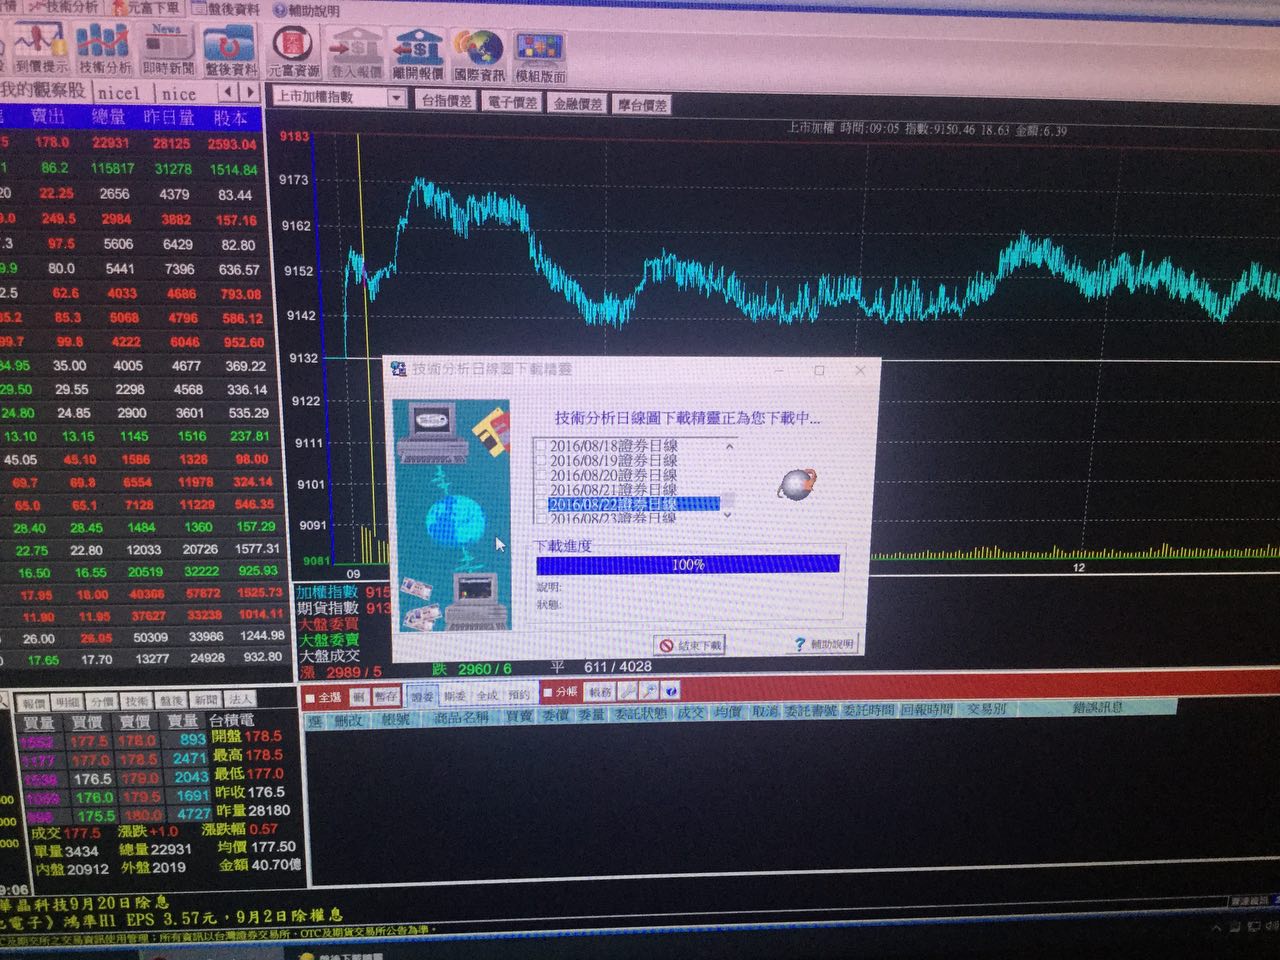Toggle the 全選 select-all checkbox
This screenshot has height=960, width=1280.
coord(311,697)
